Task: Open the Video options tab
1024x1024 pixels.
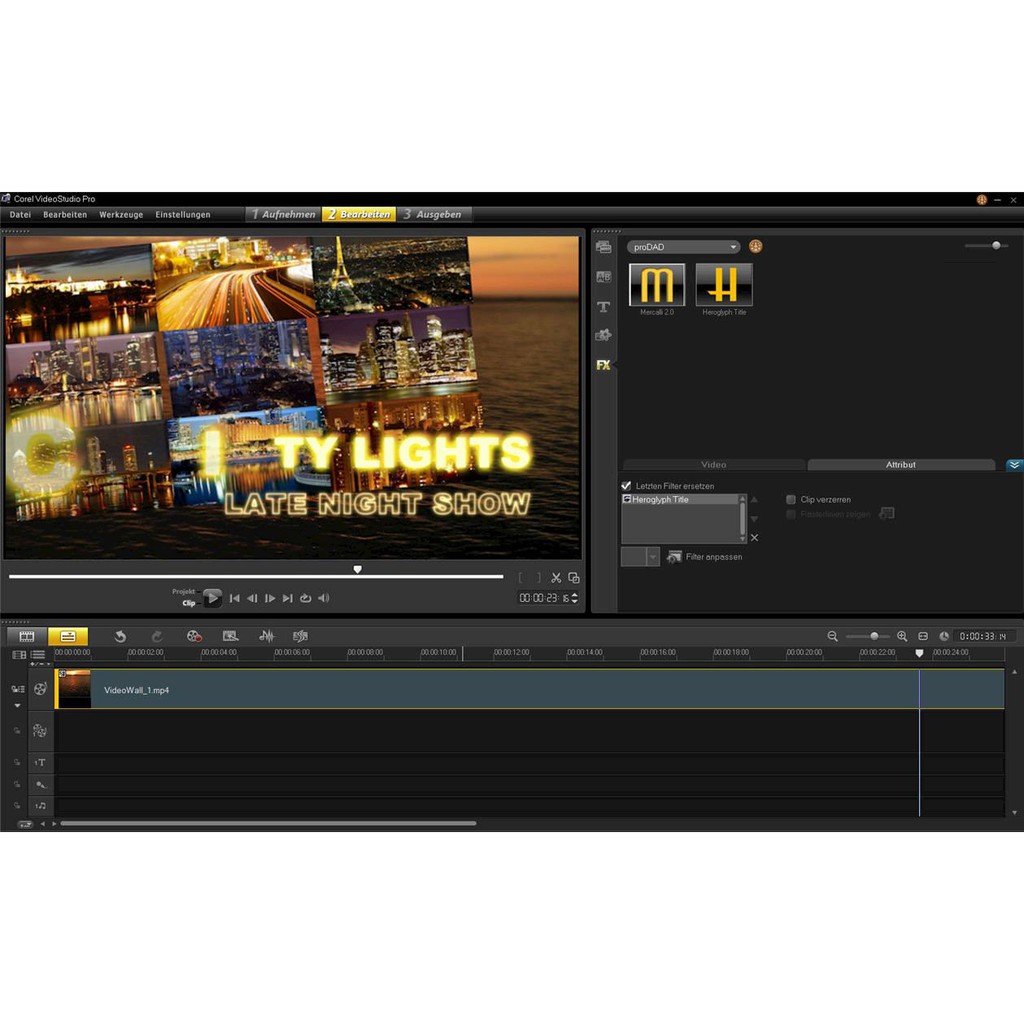Action: pyautogui.click(x=714, y=465)
